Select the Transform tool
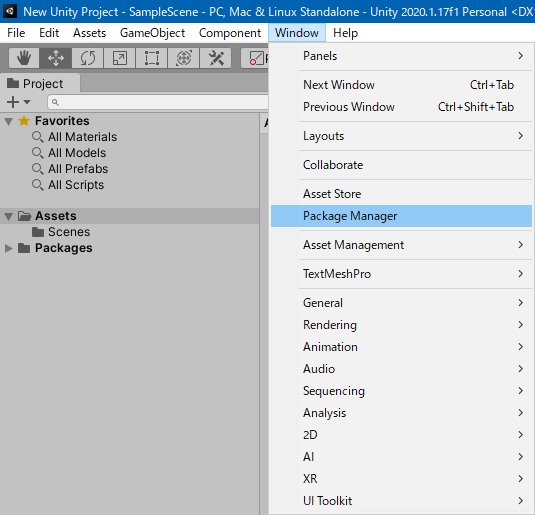The height and width of the screenshot is (515, 535). (184, 58)
